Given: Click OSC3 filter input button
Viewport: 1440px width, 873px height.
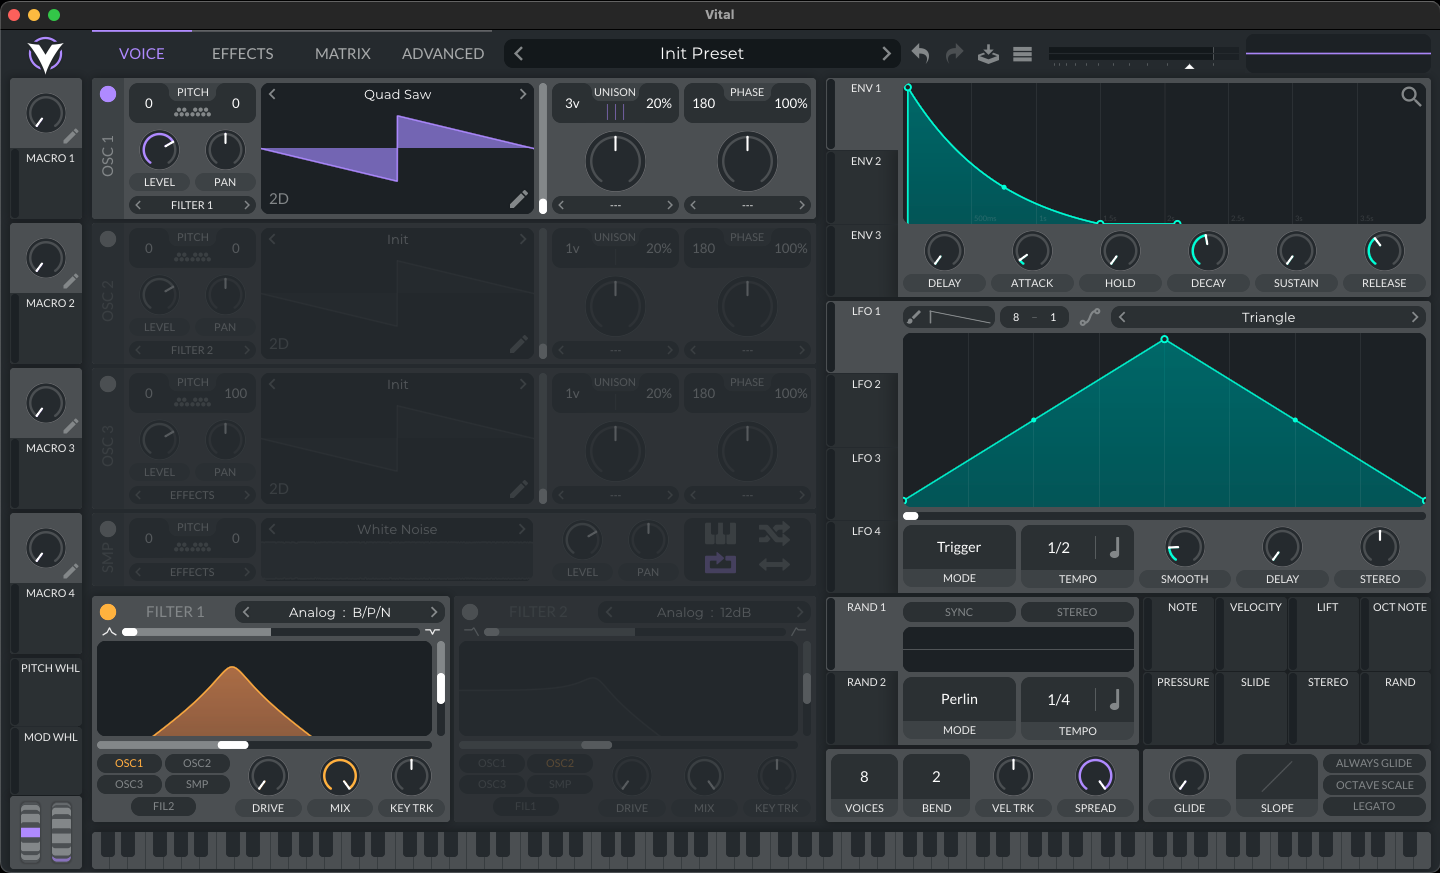Looking at the screenshot, I should pos(129,784).
